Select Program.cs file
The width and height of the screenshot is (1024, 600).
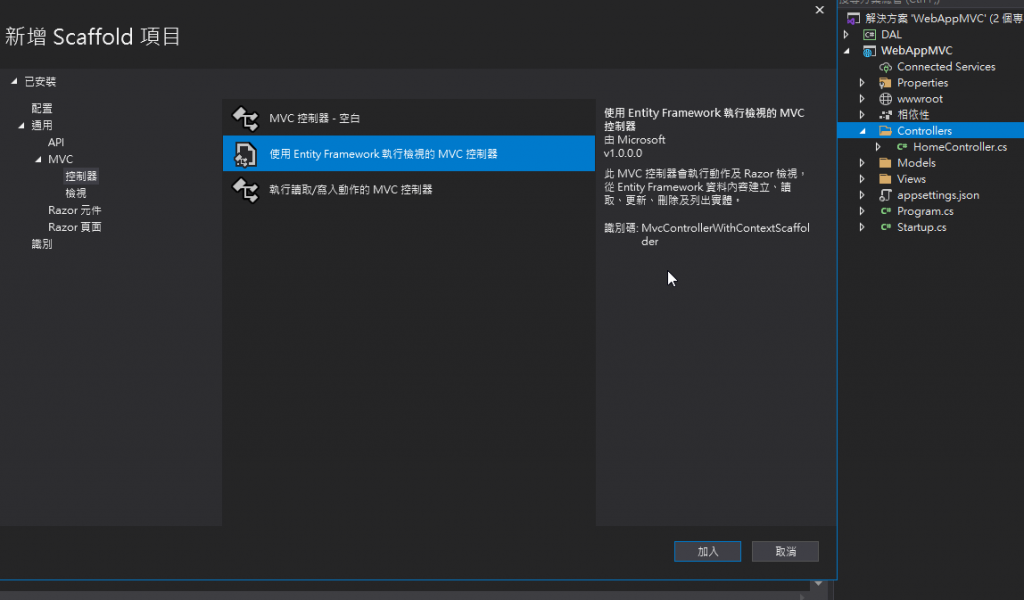pos(925,212)
